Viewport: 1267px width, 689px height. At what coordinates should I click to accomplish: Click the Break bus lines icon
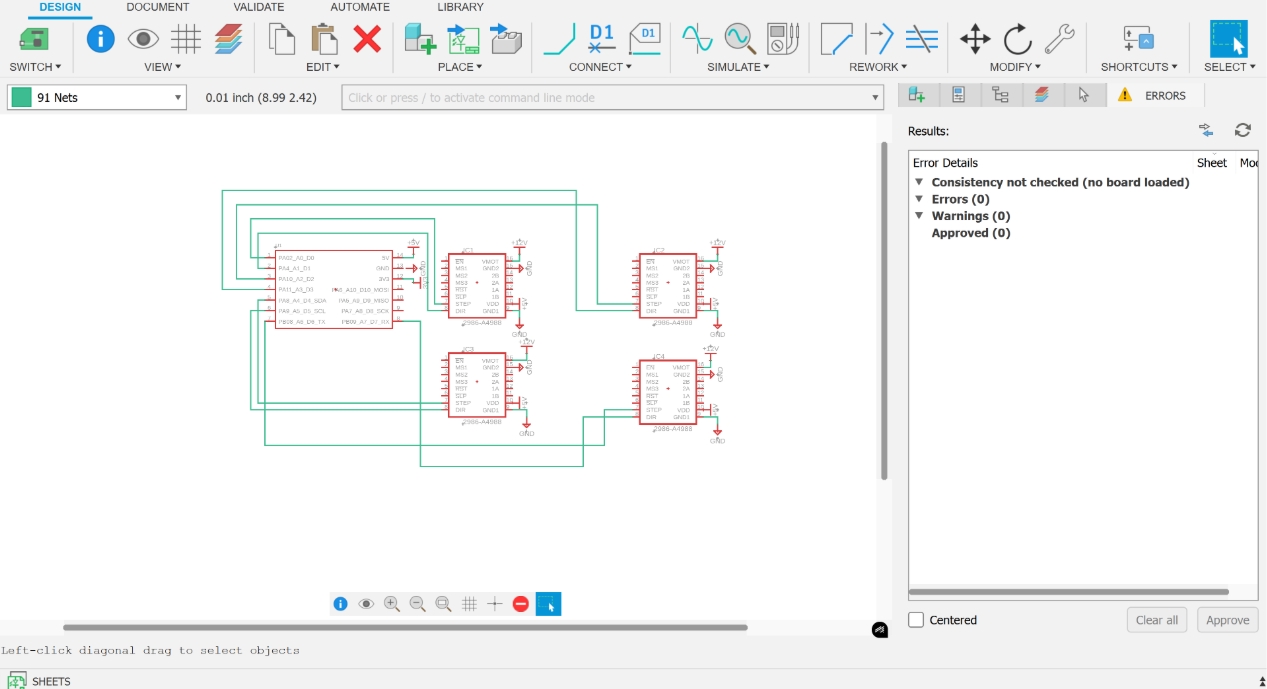click(x=921, y=39)
